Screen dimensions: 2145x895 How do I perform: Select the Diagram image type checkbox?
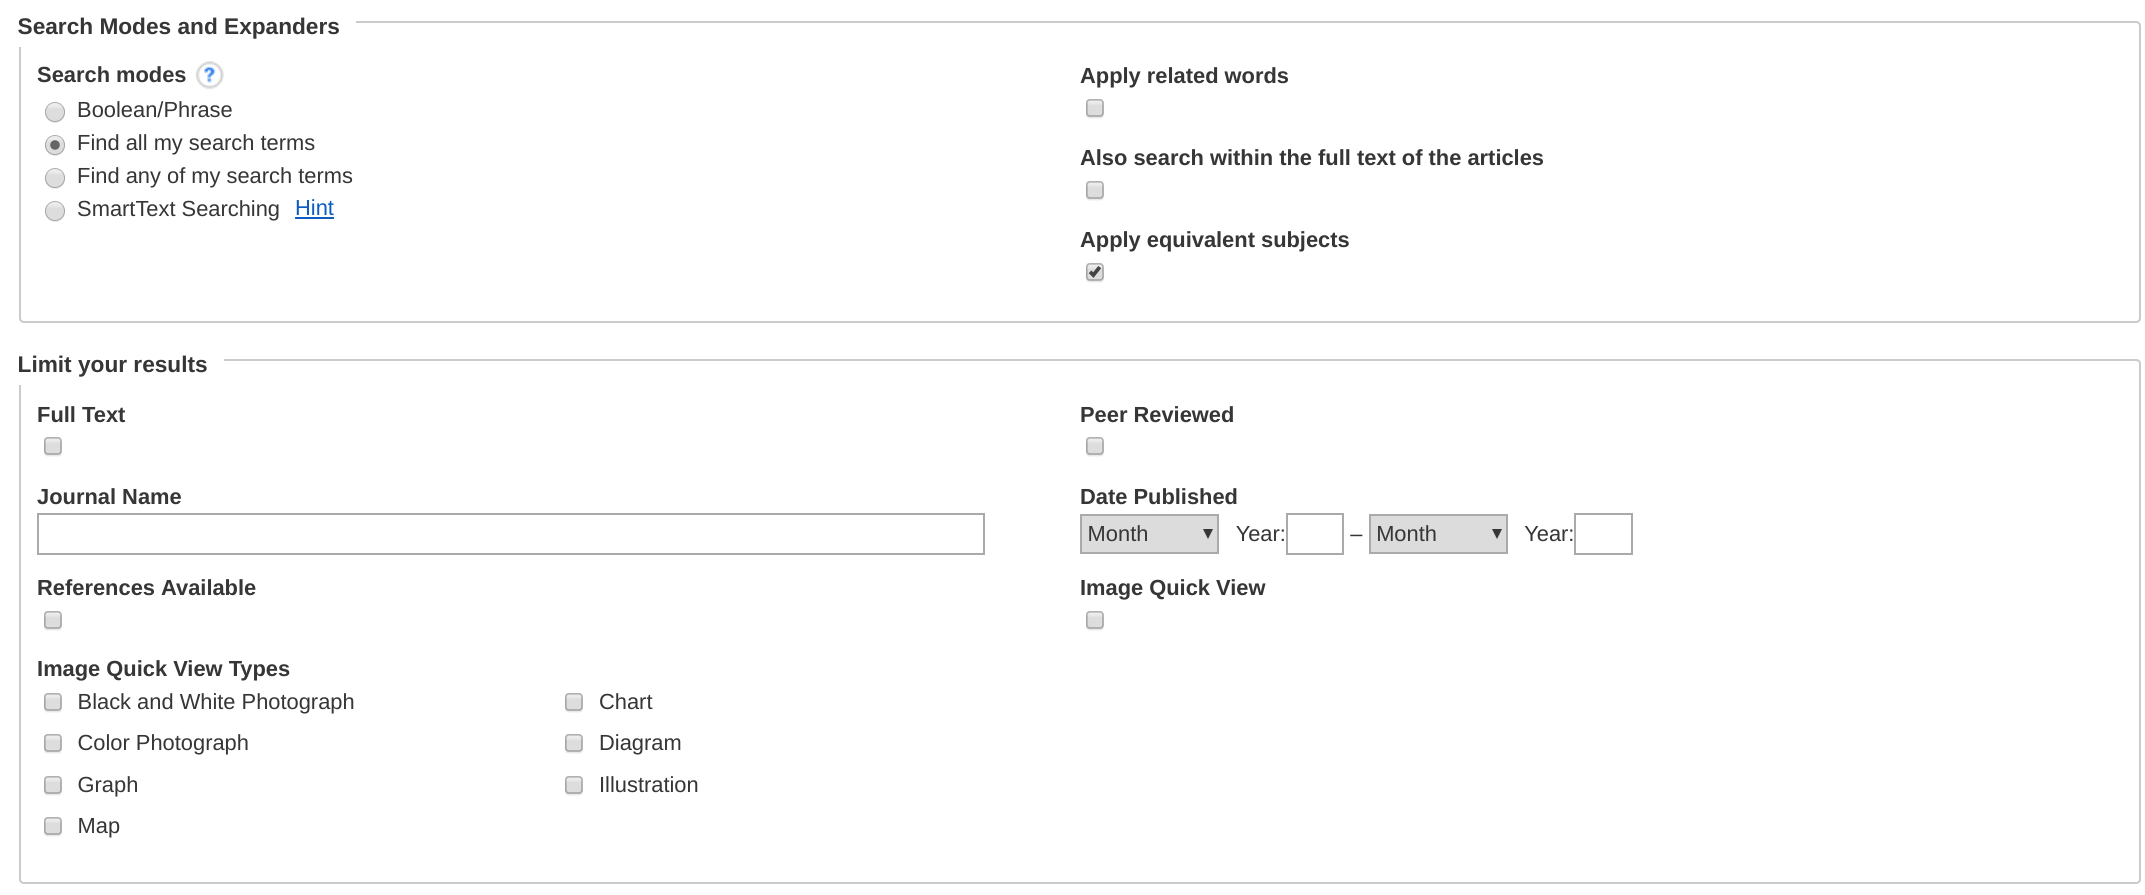pyautogui.click(x=574, y=743)
